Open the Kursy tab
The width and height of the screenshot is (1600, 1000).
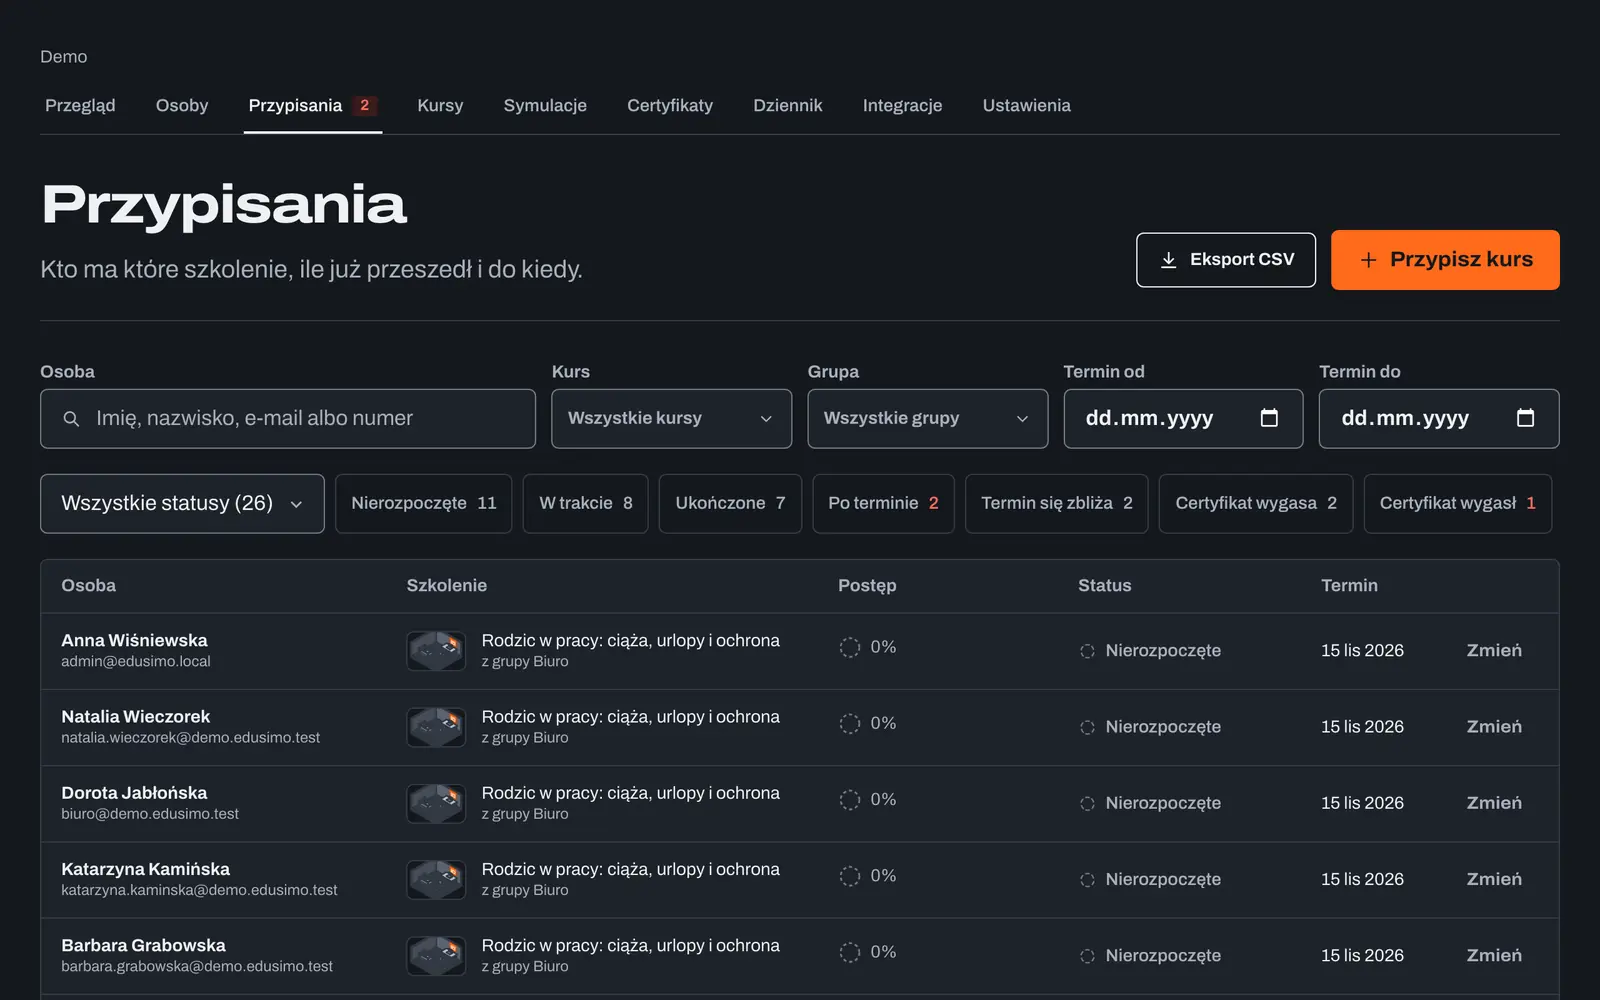click(x=440, y=105)
